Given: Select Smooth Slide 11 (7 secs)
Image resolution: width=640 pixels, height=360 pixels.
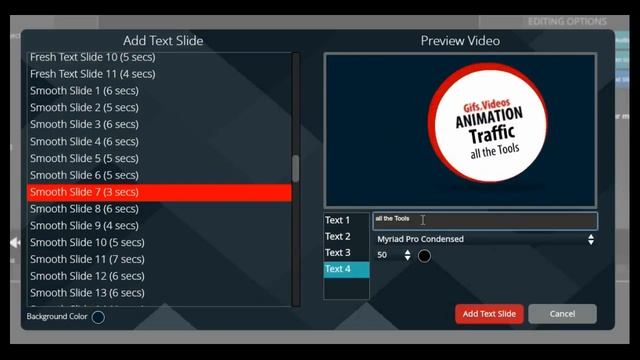Looking at the screenshot, I should point(159,259).
